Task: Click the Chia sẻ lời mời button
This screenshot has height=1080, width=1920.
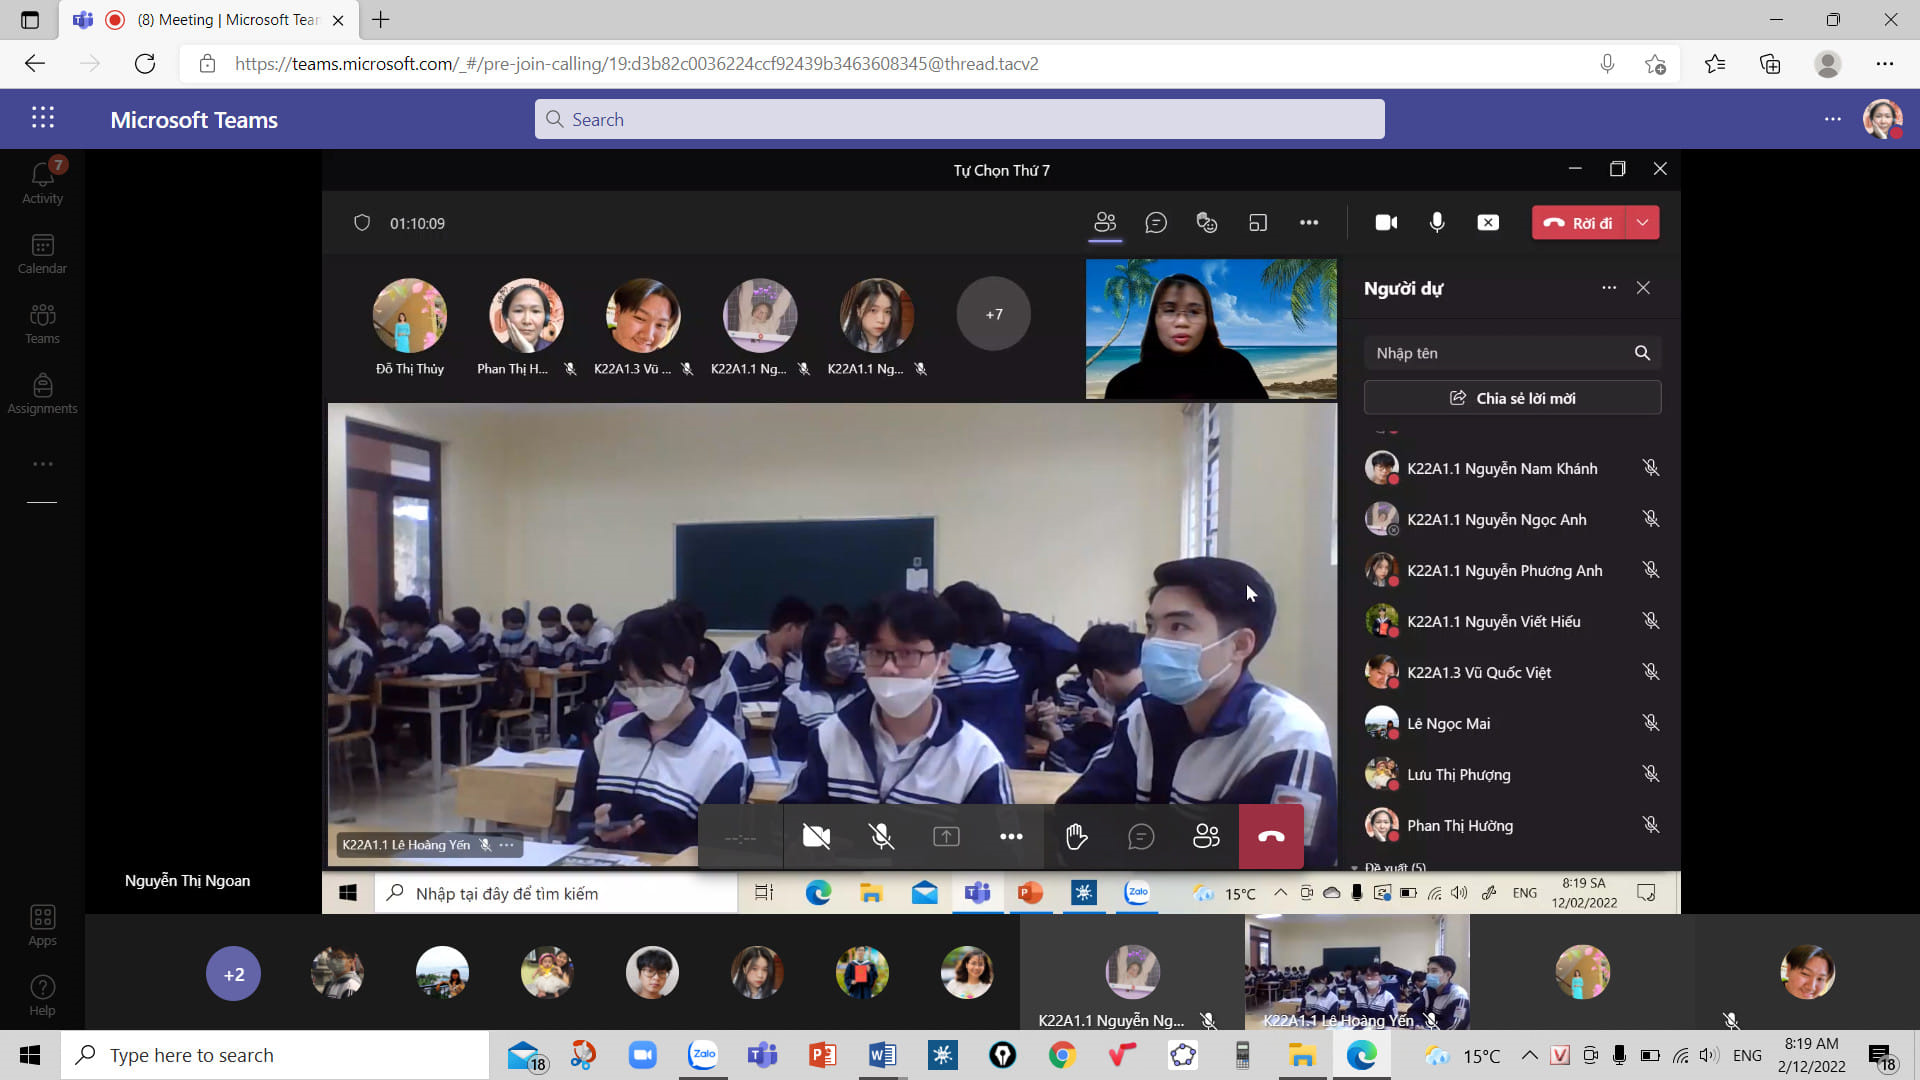Action: point(1512,398)
